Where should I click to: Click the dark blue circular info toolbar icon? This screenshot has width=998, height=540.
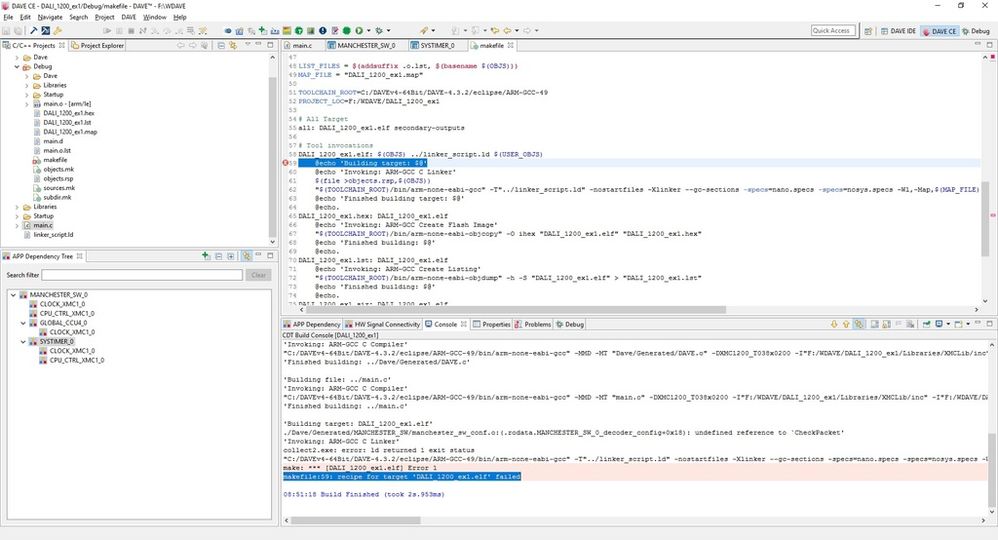click(323, 31)
